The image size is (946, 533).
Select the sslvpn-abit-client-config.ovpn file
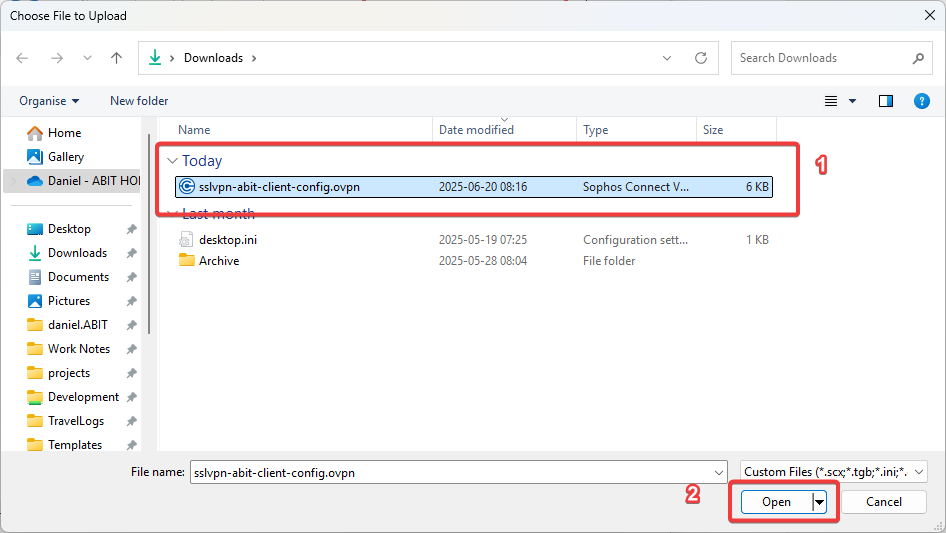[474, 187]
